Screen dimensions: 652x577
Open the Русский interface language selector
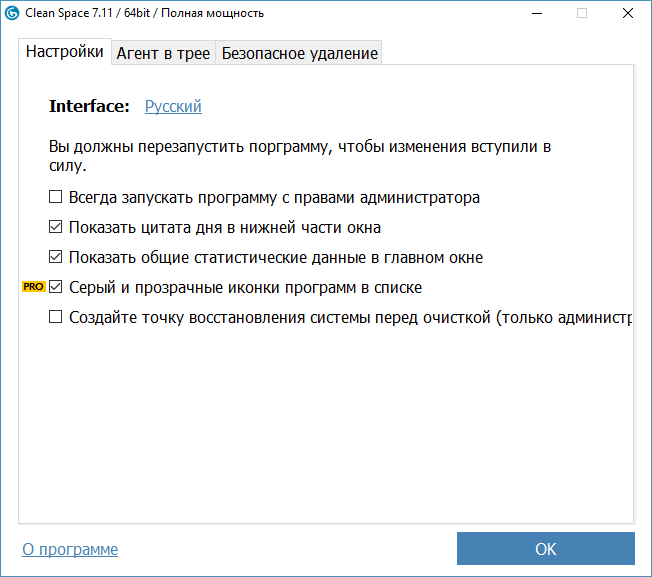173,106
